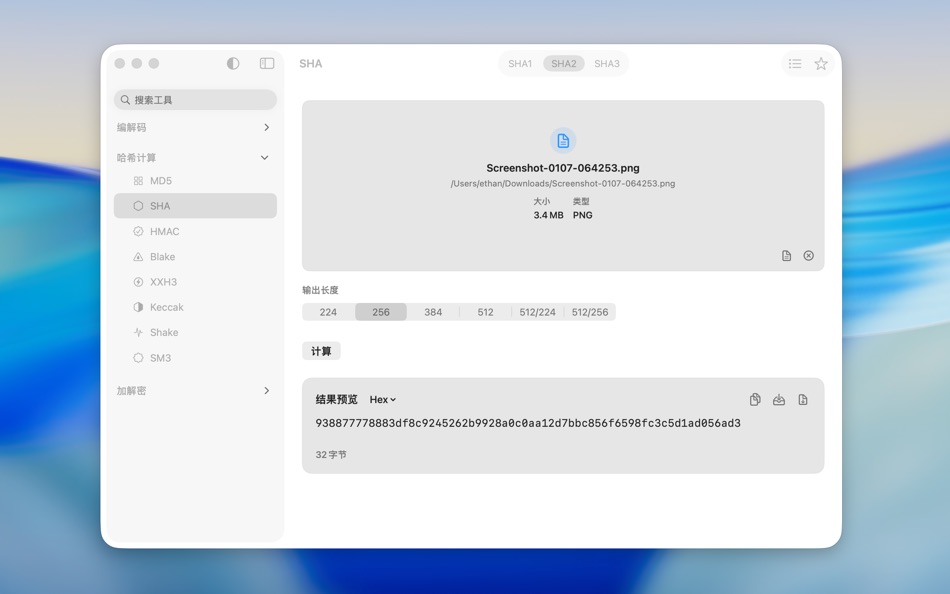Star this tool as favorite
Screen dimensions: 950x594
tap(821, 63)
